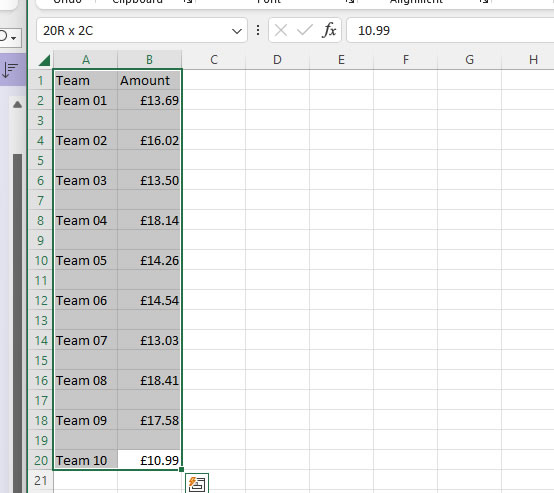Open the Name Box dropdown arrow
Image resolution: width=554 pixels, height=493 pixels.
coord(237,31)
